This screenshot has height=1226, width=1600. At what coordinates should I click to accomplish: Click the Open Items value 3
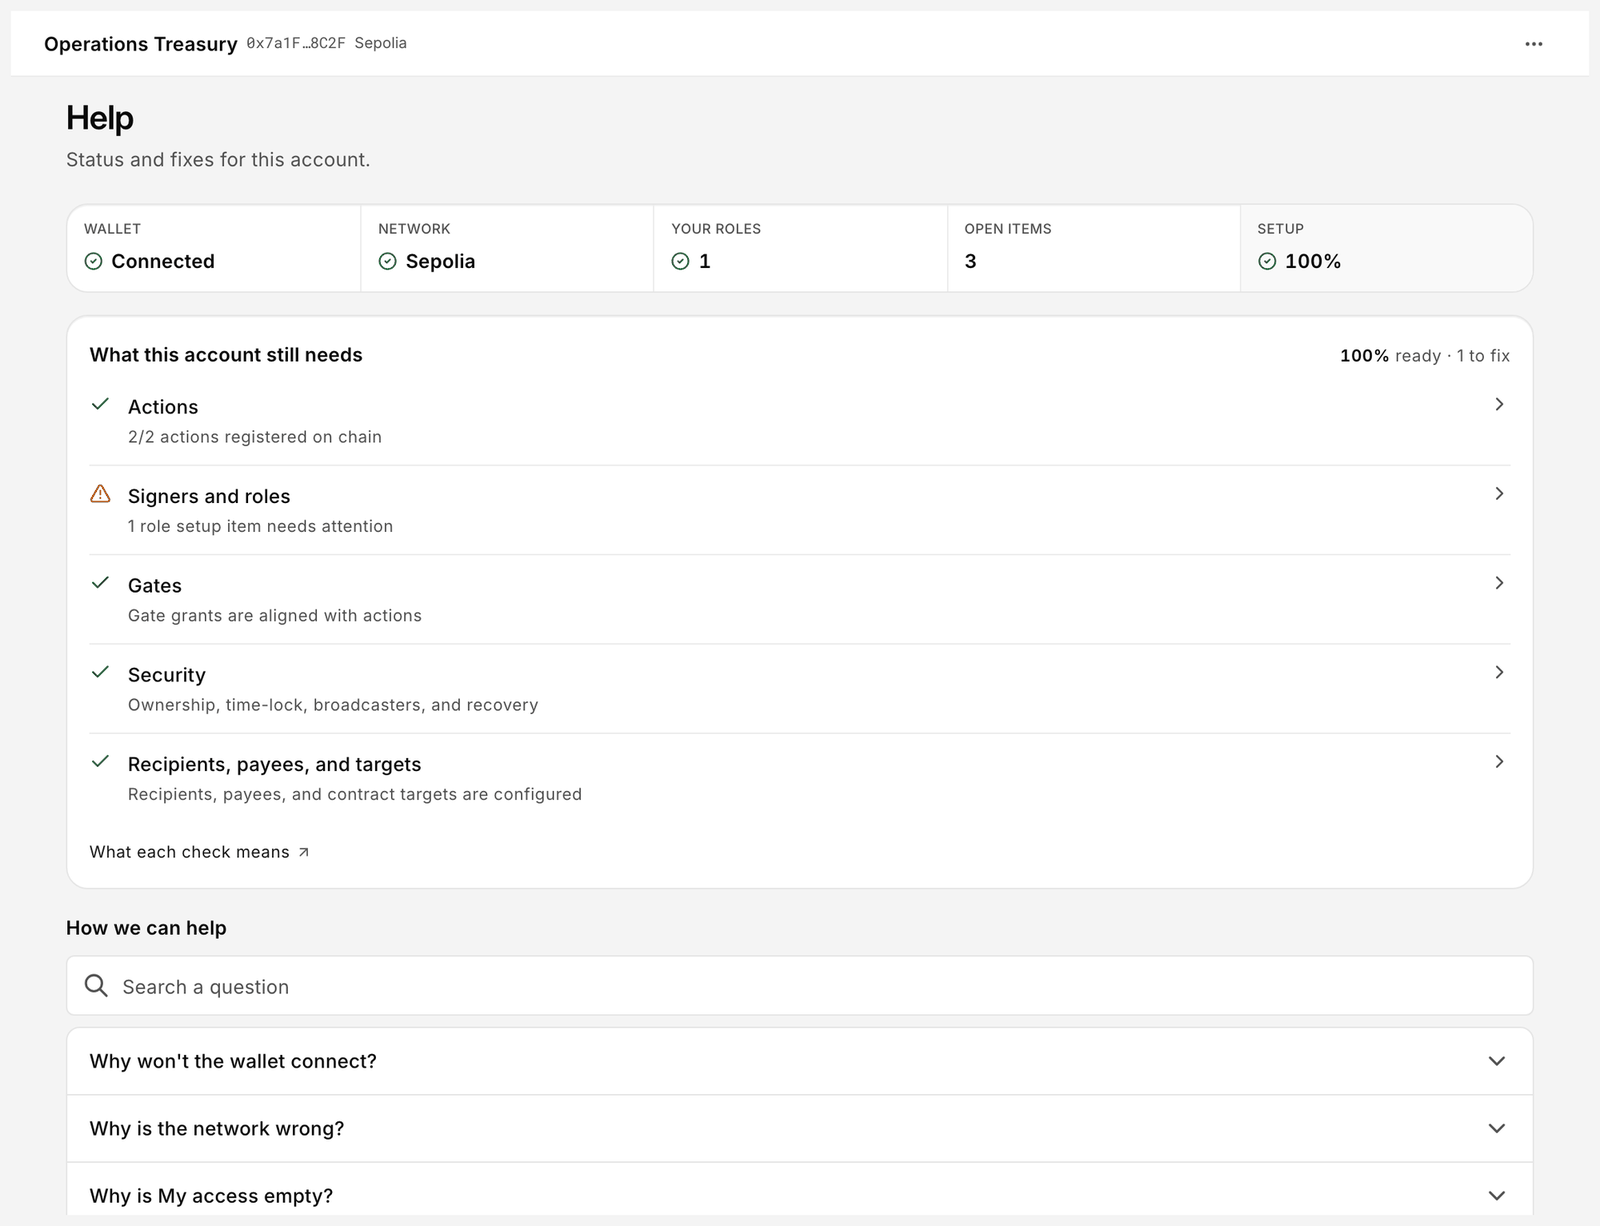pos(970,261)
